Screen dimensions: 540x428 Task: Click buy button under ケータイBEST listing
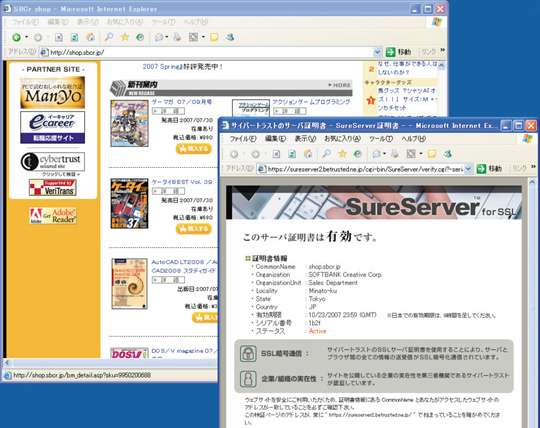194,229
